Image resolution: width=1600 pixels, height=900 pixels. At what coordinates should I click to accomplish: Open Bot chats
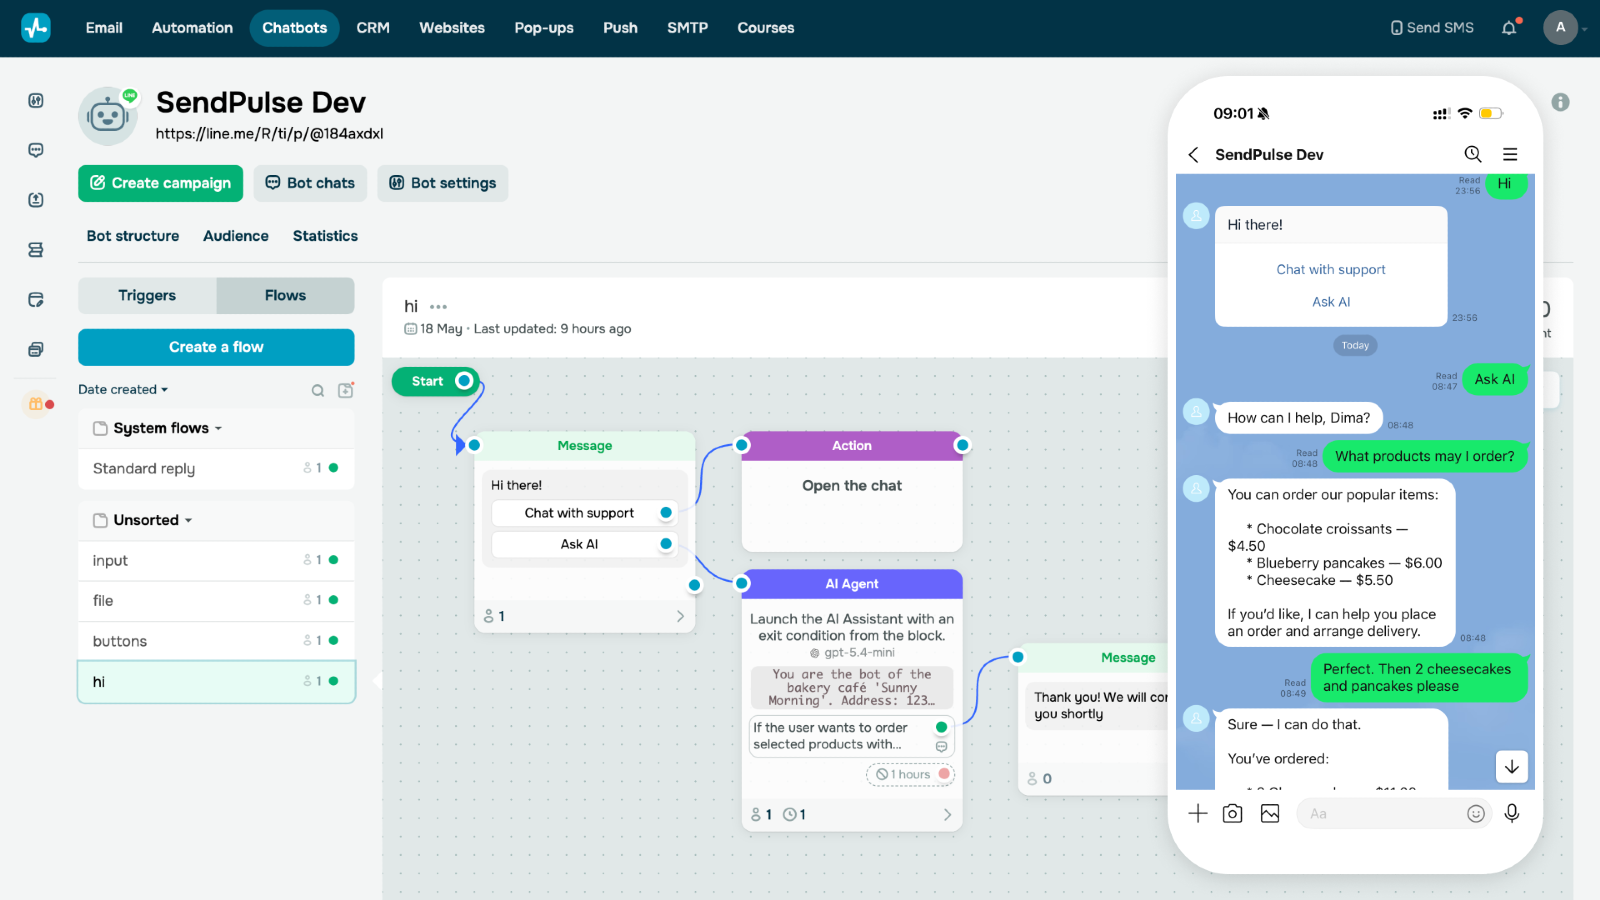(310, 183)
